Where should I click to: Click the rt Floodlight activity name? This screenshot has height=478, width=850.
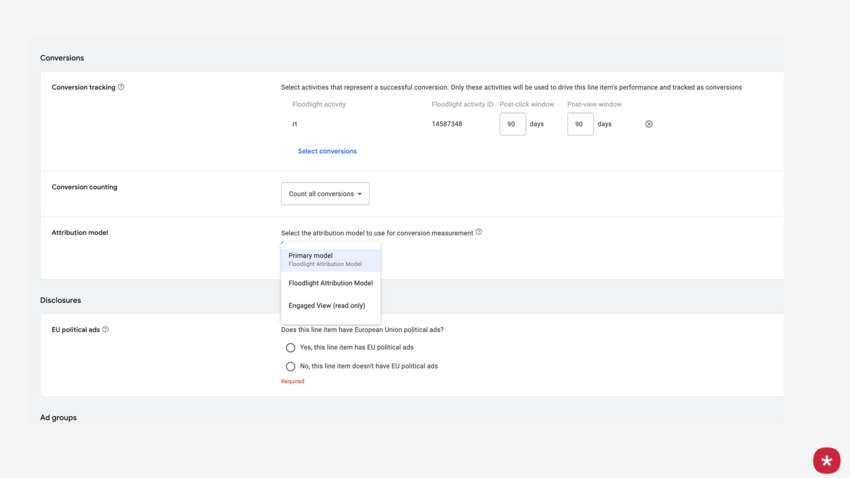(295, 124)
